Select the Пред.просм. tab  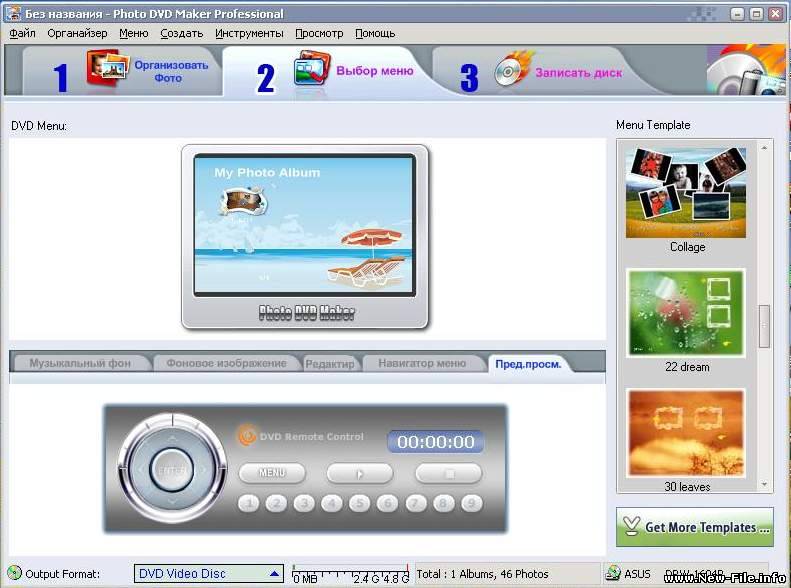(528, 364)
